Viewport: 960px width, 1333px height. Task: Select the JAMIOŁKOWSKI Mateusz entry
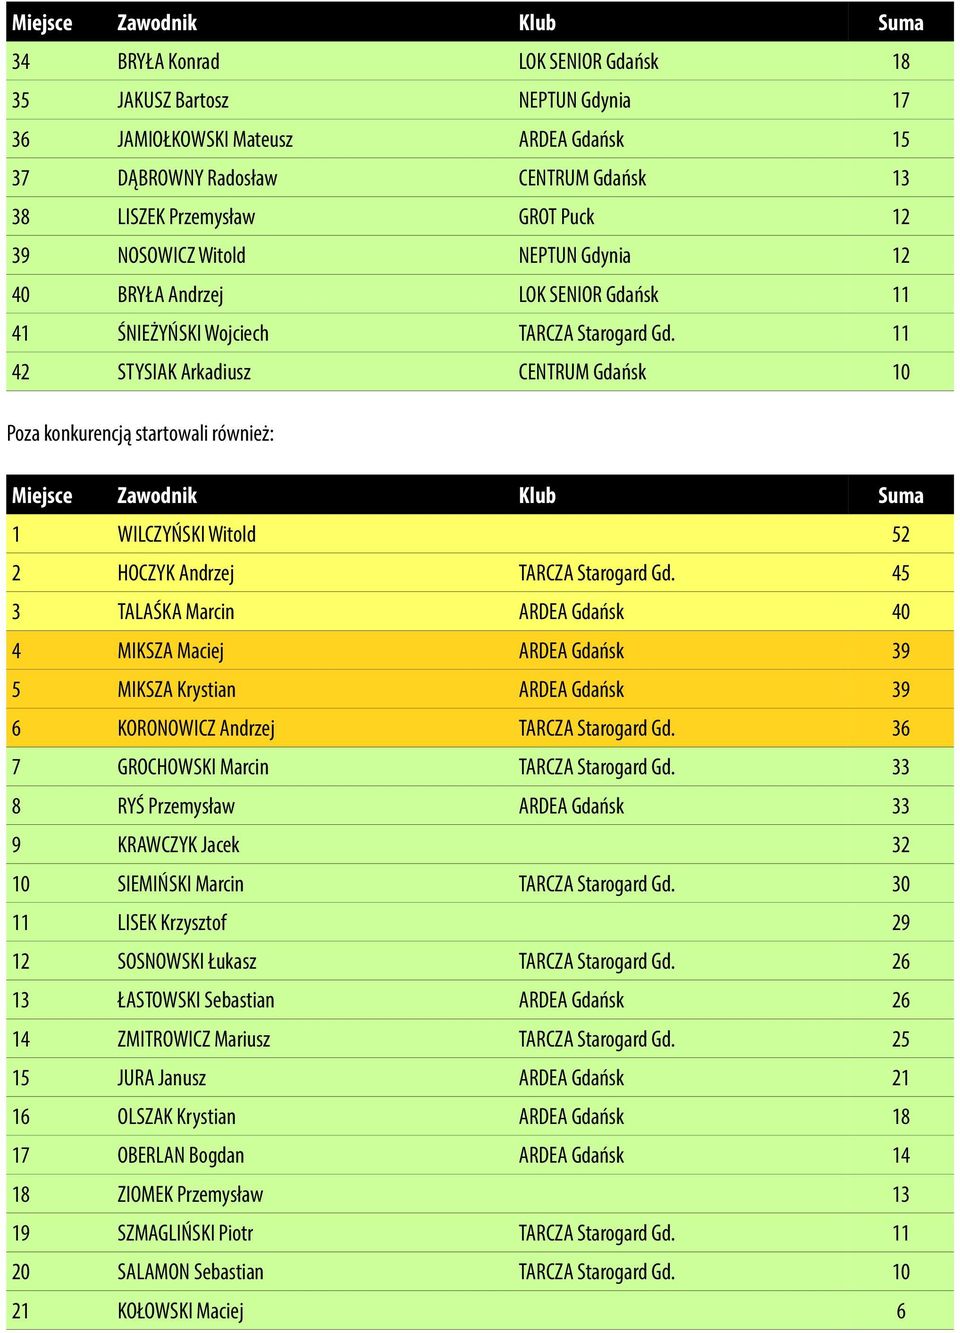coord(205,139)
